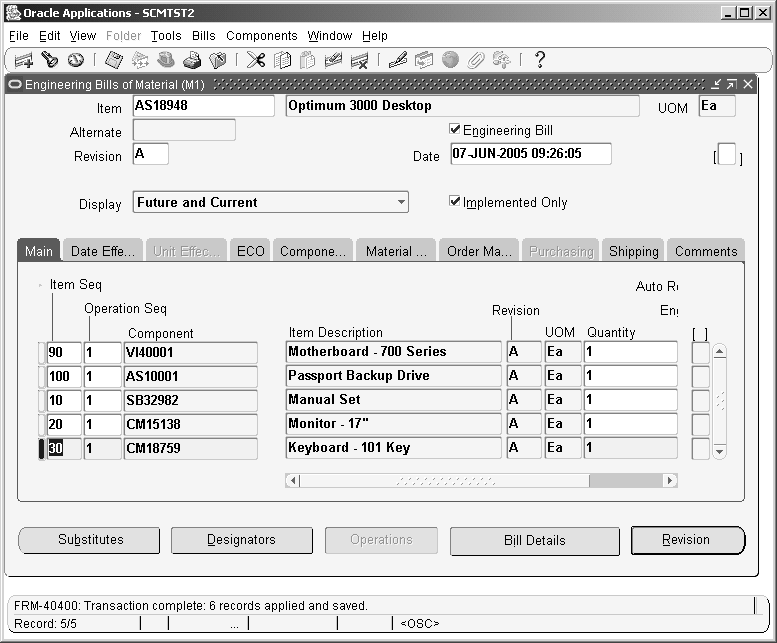777x643 pixels.
Task: Switch to the Order Ma... tab
Action: [x=479, y=251]
